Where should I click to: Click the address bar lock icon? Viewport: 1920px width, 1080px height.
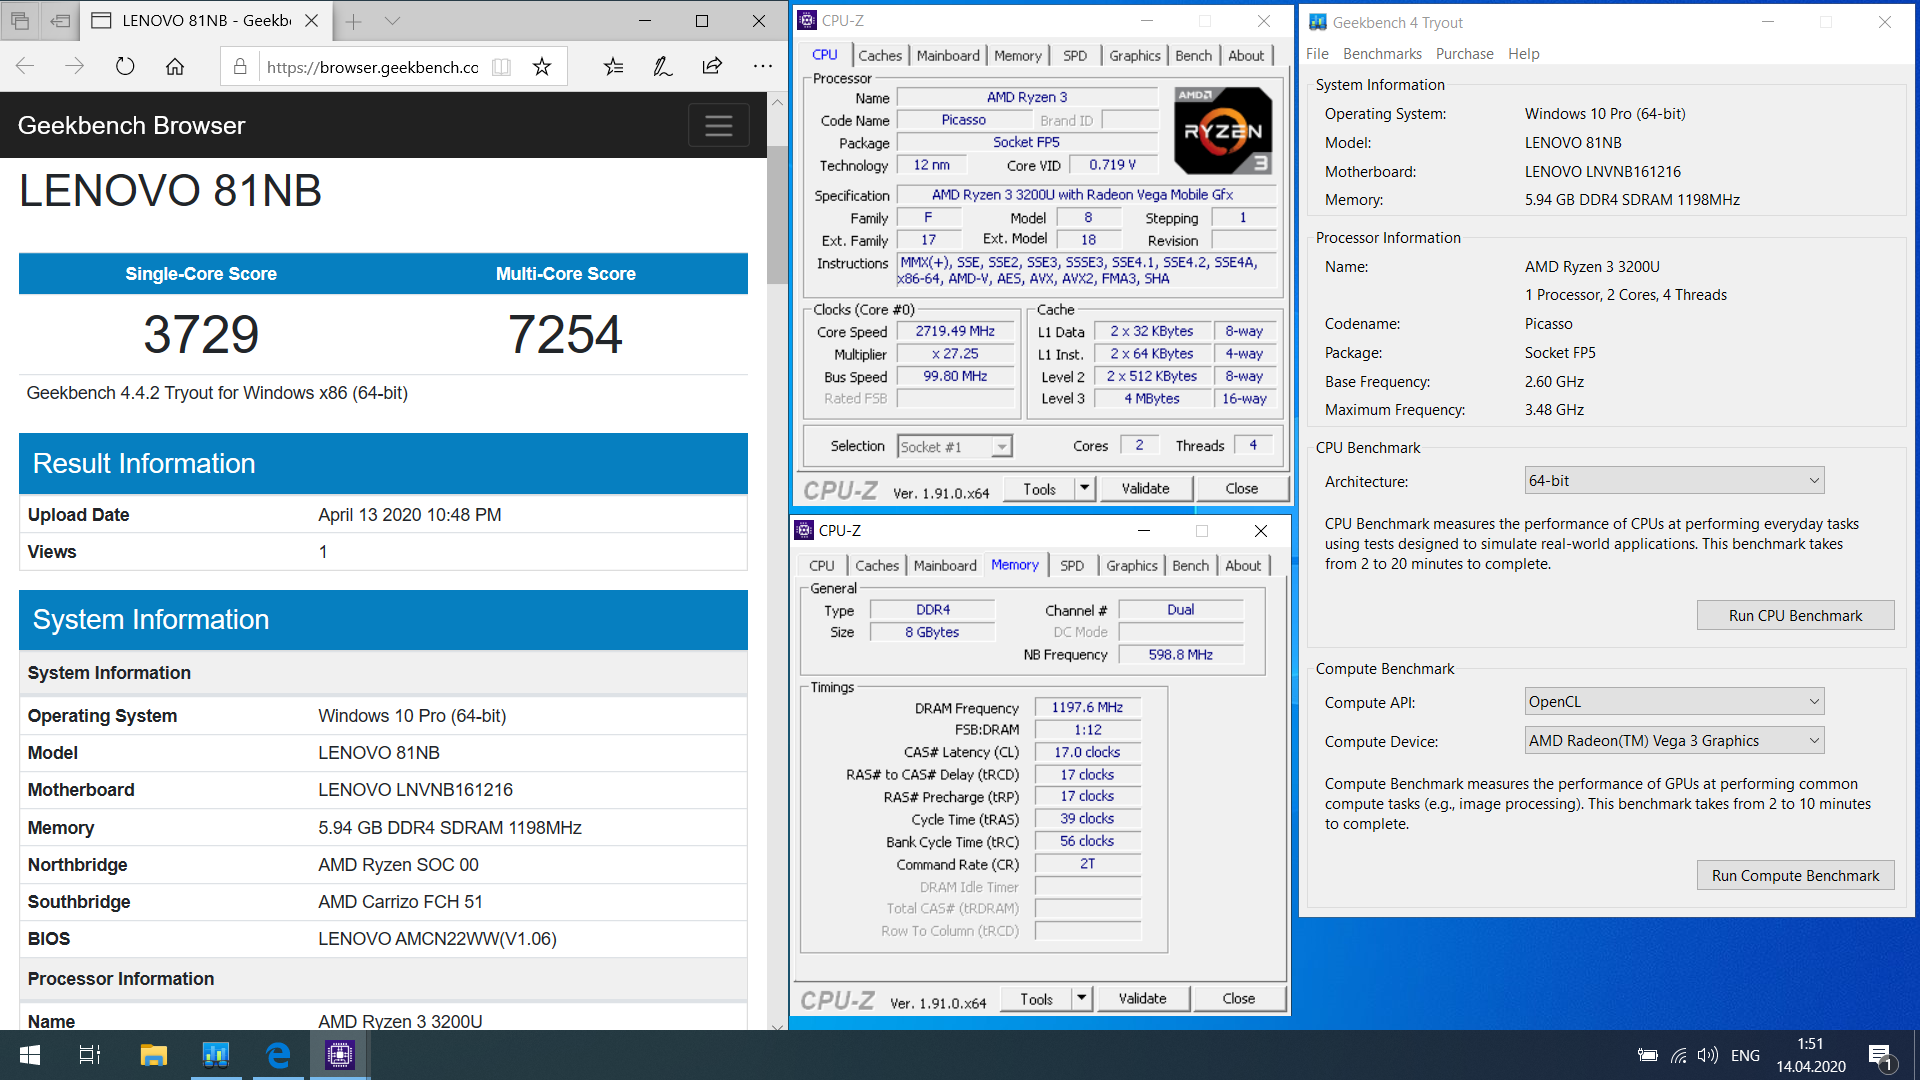[x=240, y=67]
